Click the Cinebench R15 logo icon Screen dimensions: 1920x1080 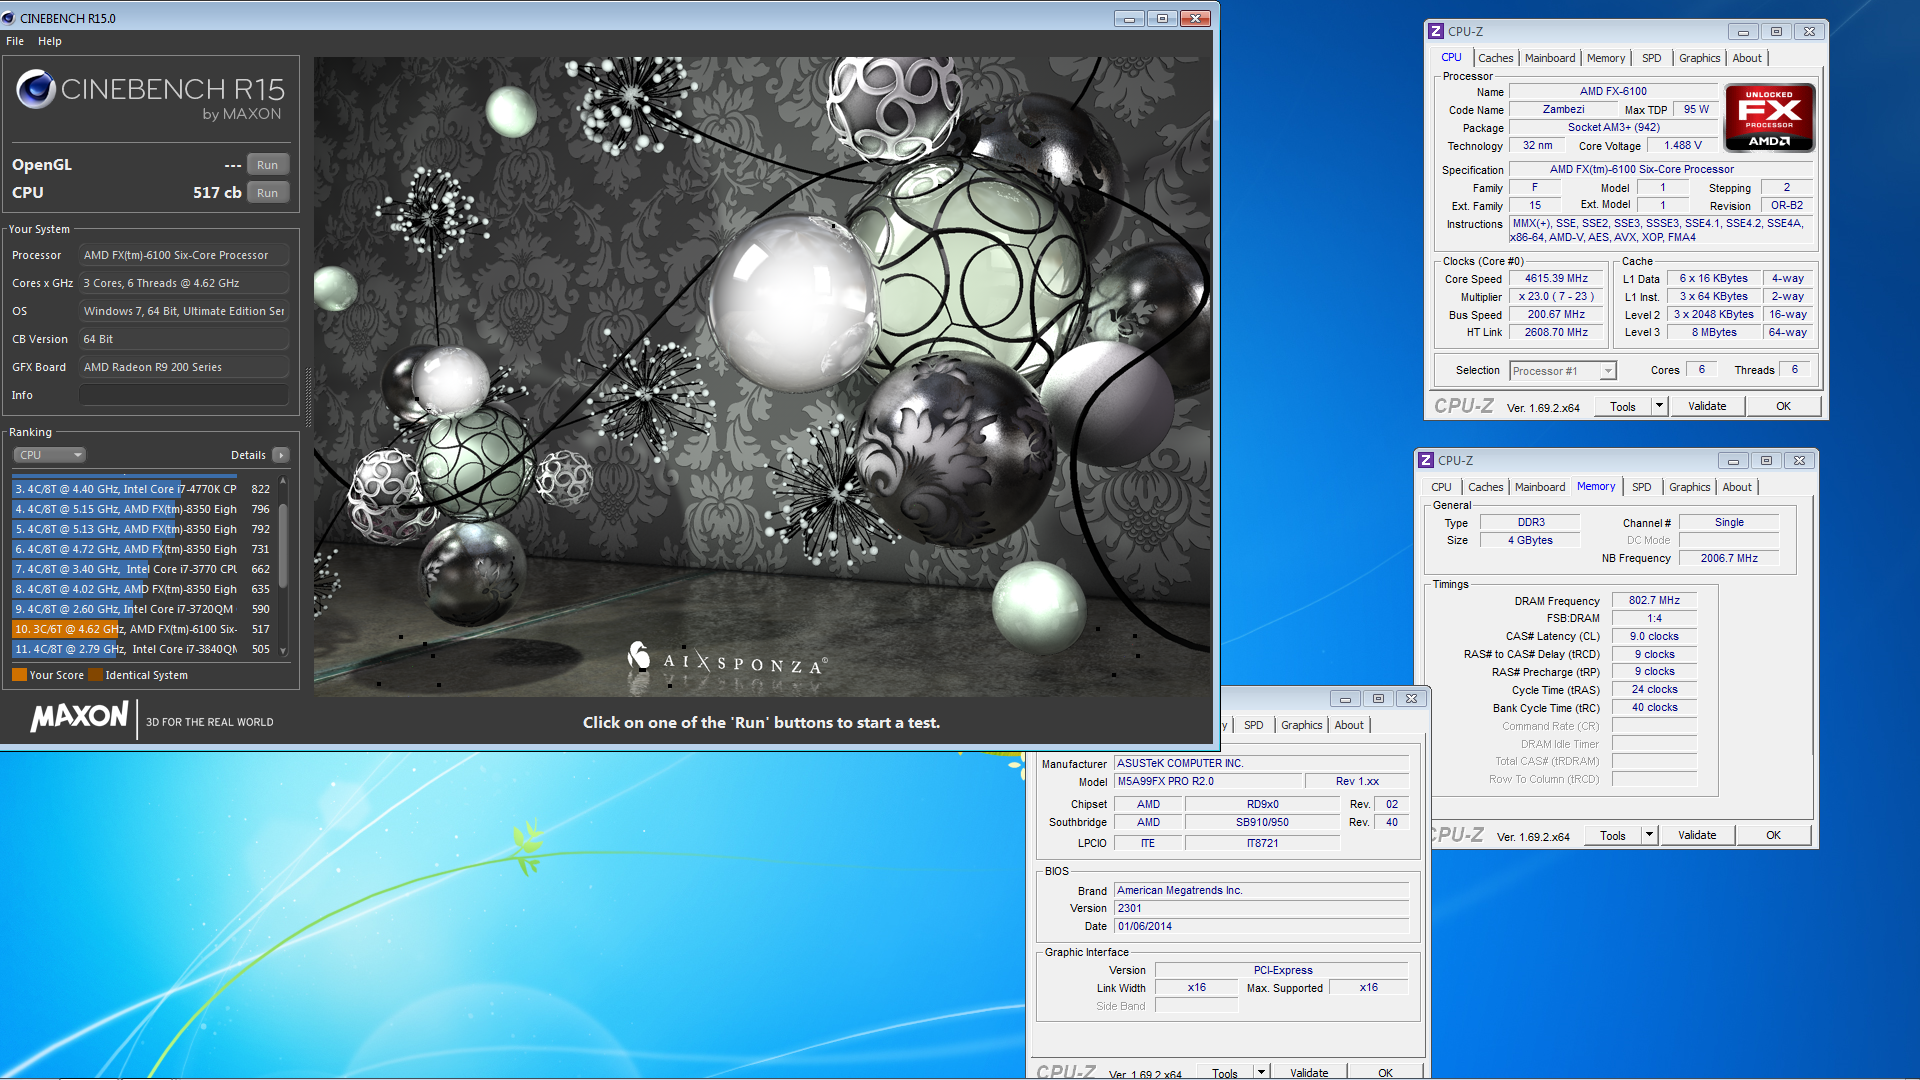click(36, 89)
